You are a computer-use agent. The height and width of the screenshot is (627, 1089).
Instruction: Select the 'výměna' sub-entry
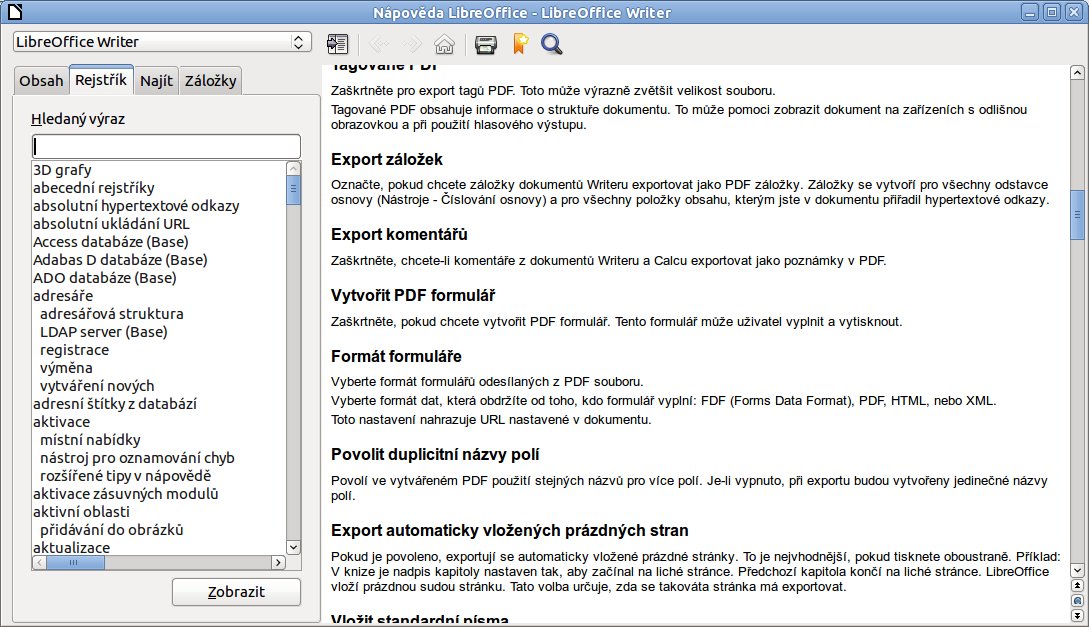(66, 368)
